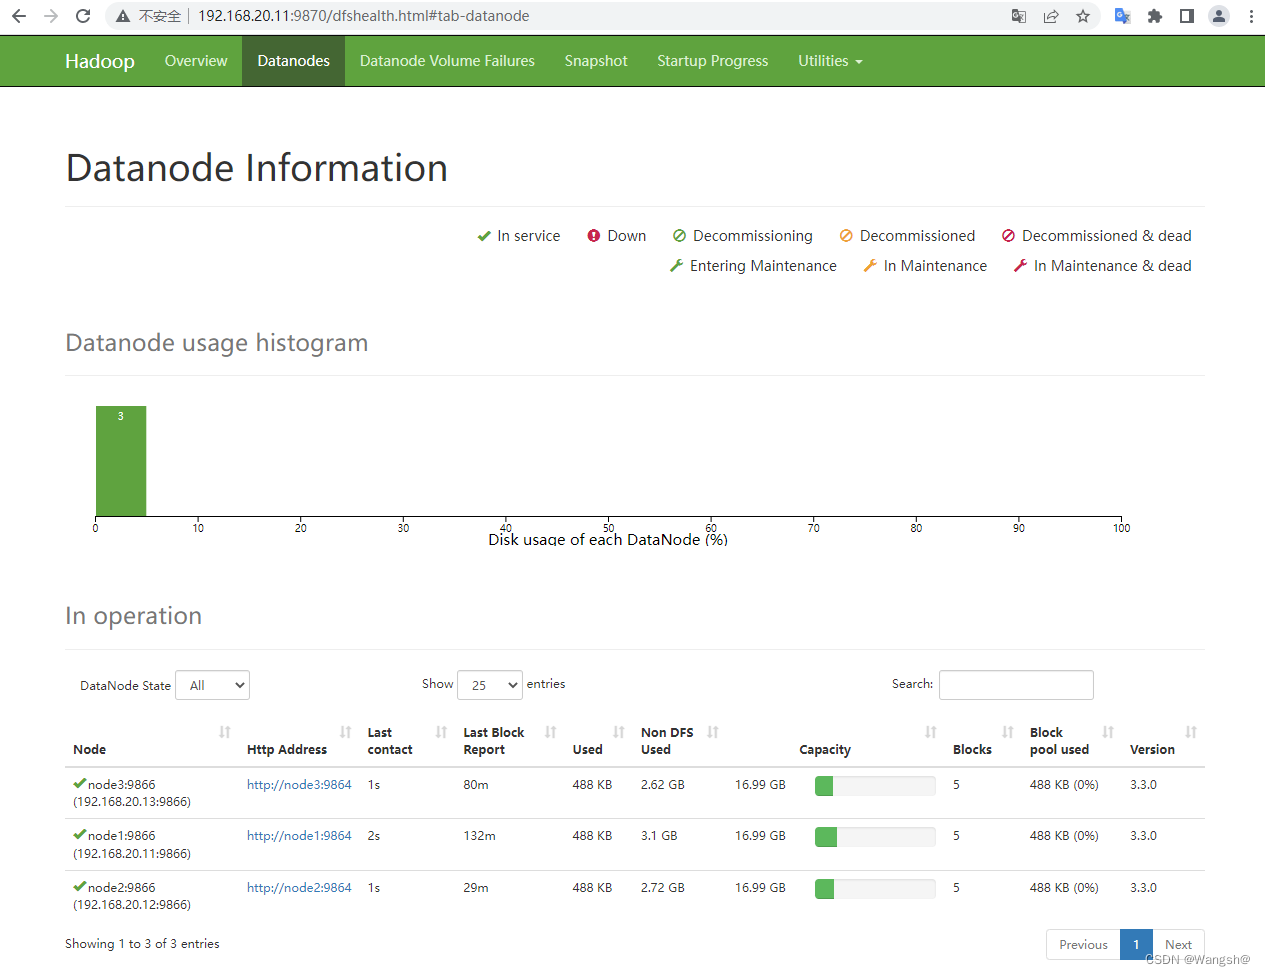The height and width of the screenshot is (976, 1265).
Task: Click the Decommissioned & dead red legend icon
Action: pyautogui.click(x=1009, y=236)
